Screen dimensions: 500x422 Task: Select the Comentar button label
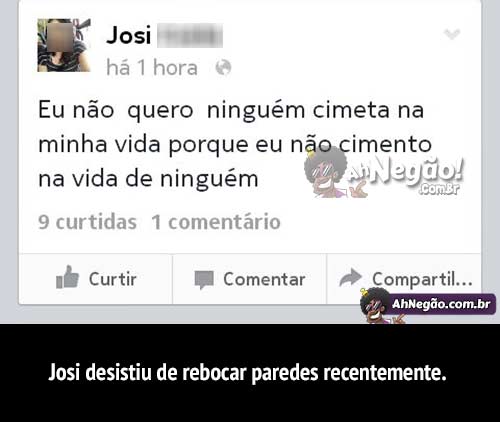tap(264, 279)
